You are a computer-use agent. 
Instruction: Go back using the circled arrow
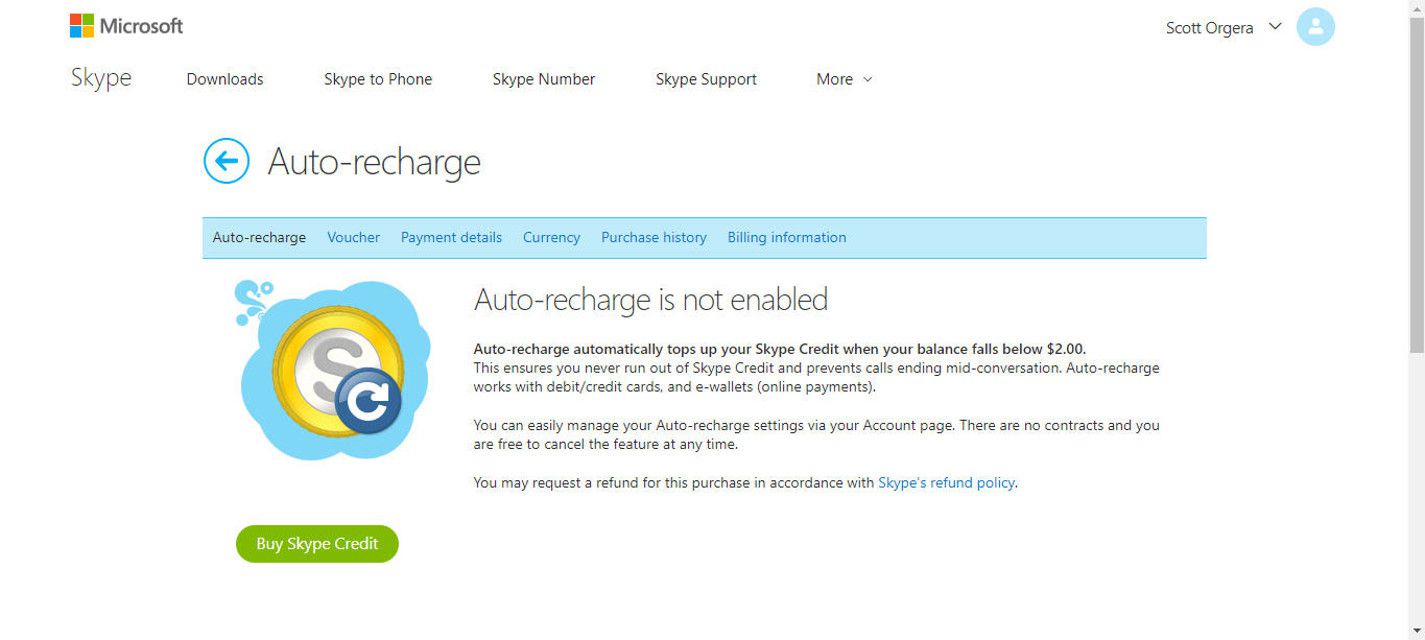[x=226, y=161]
